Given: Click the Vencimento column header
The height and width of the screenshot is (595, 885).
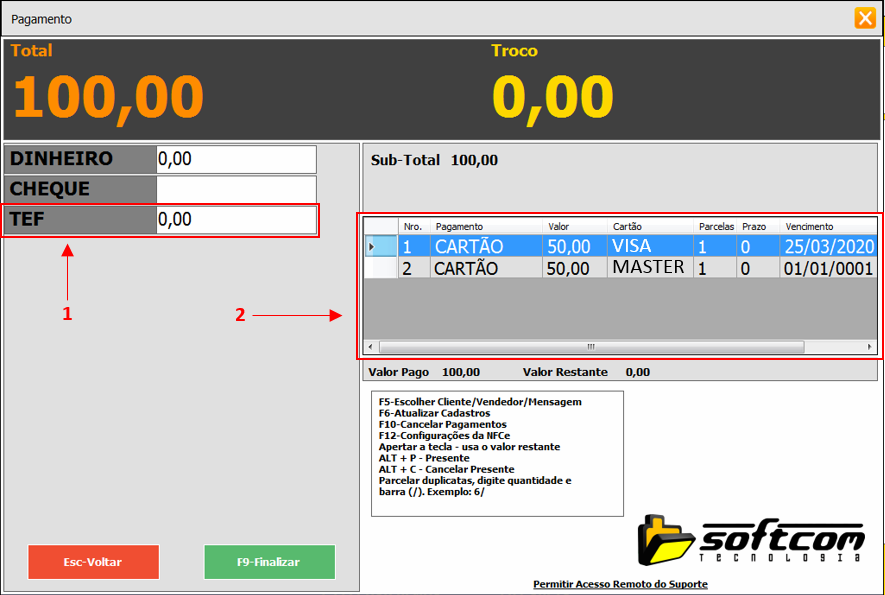Looking at the screenshot, I should [828, 227].
